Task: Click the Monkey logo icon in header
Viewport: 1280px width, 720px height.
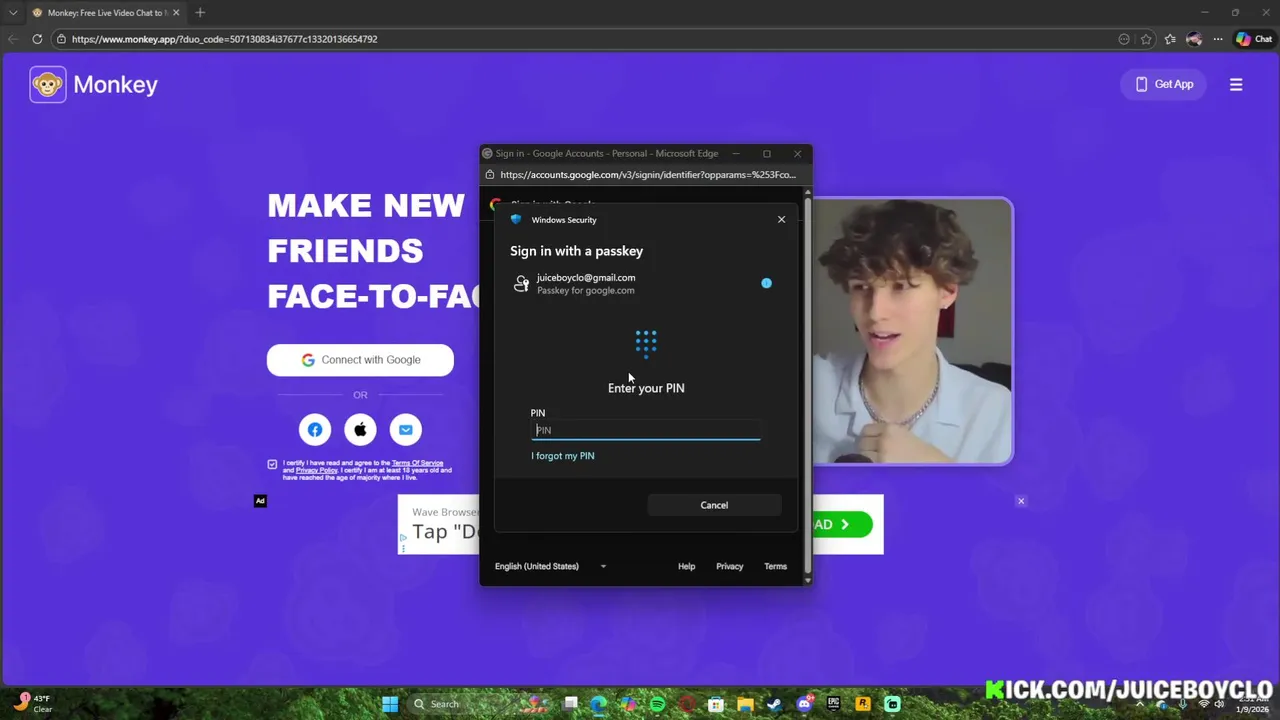Action: point(48,85)
